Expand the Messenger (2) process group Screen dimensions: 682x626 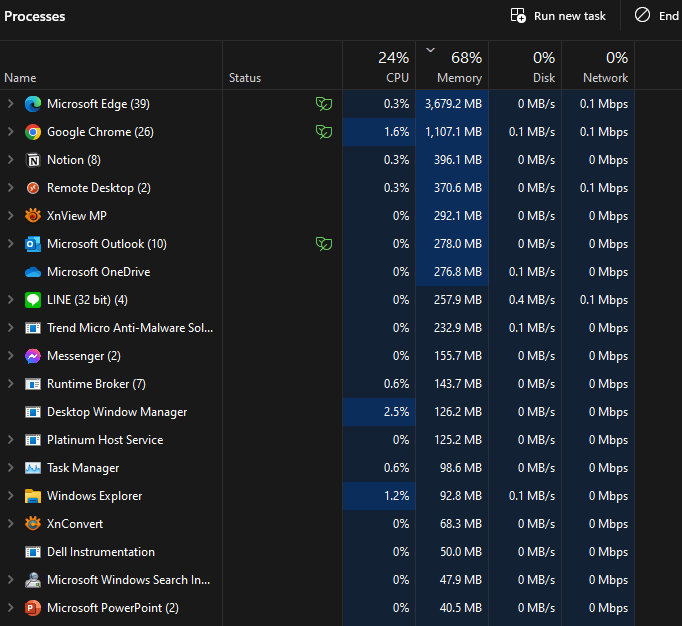pyautogui.click(x=10, y=356)
